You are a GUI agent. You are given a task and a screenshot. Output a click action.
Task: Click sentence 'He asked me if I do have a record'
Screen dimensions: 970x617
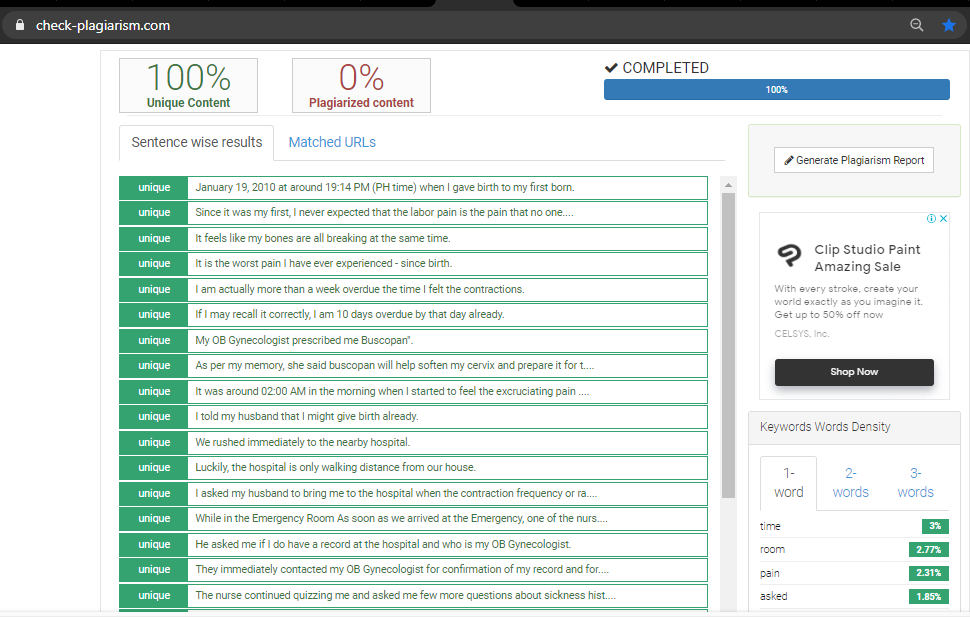tap(383, 545)
